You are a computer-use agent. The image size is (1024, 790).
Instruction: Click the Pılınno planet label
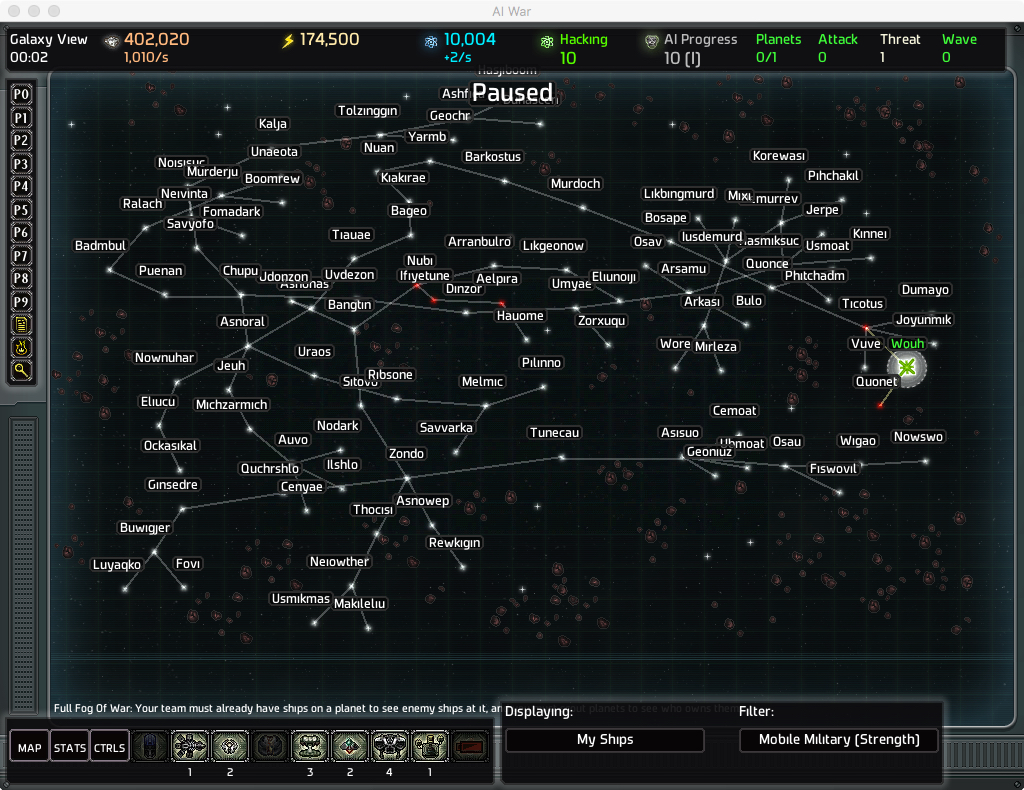(541, 362)
